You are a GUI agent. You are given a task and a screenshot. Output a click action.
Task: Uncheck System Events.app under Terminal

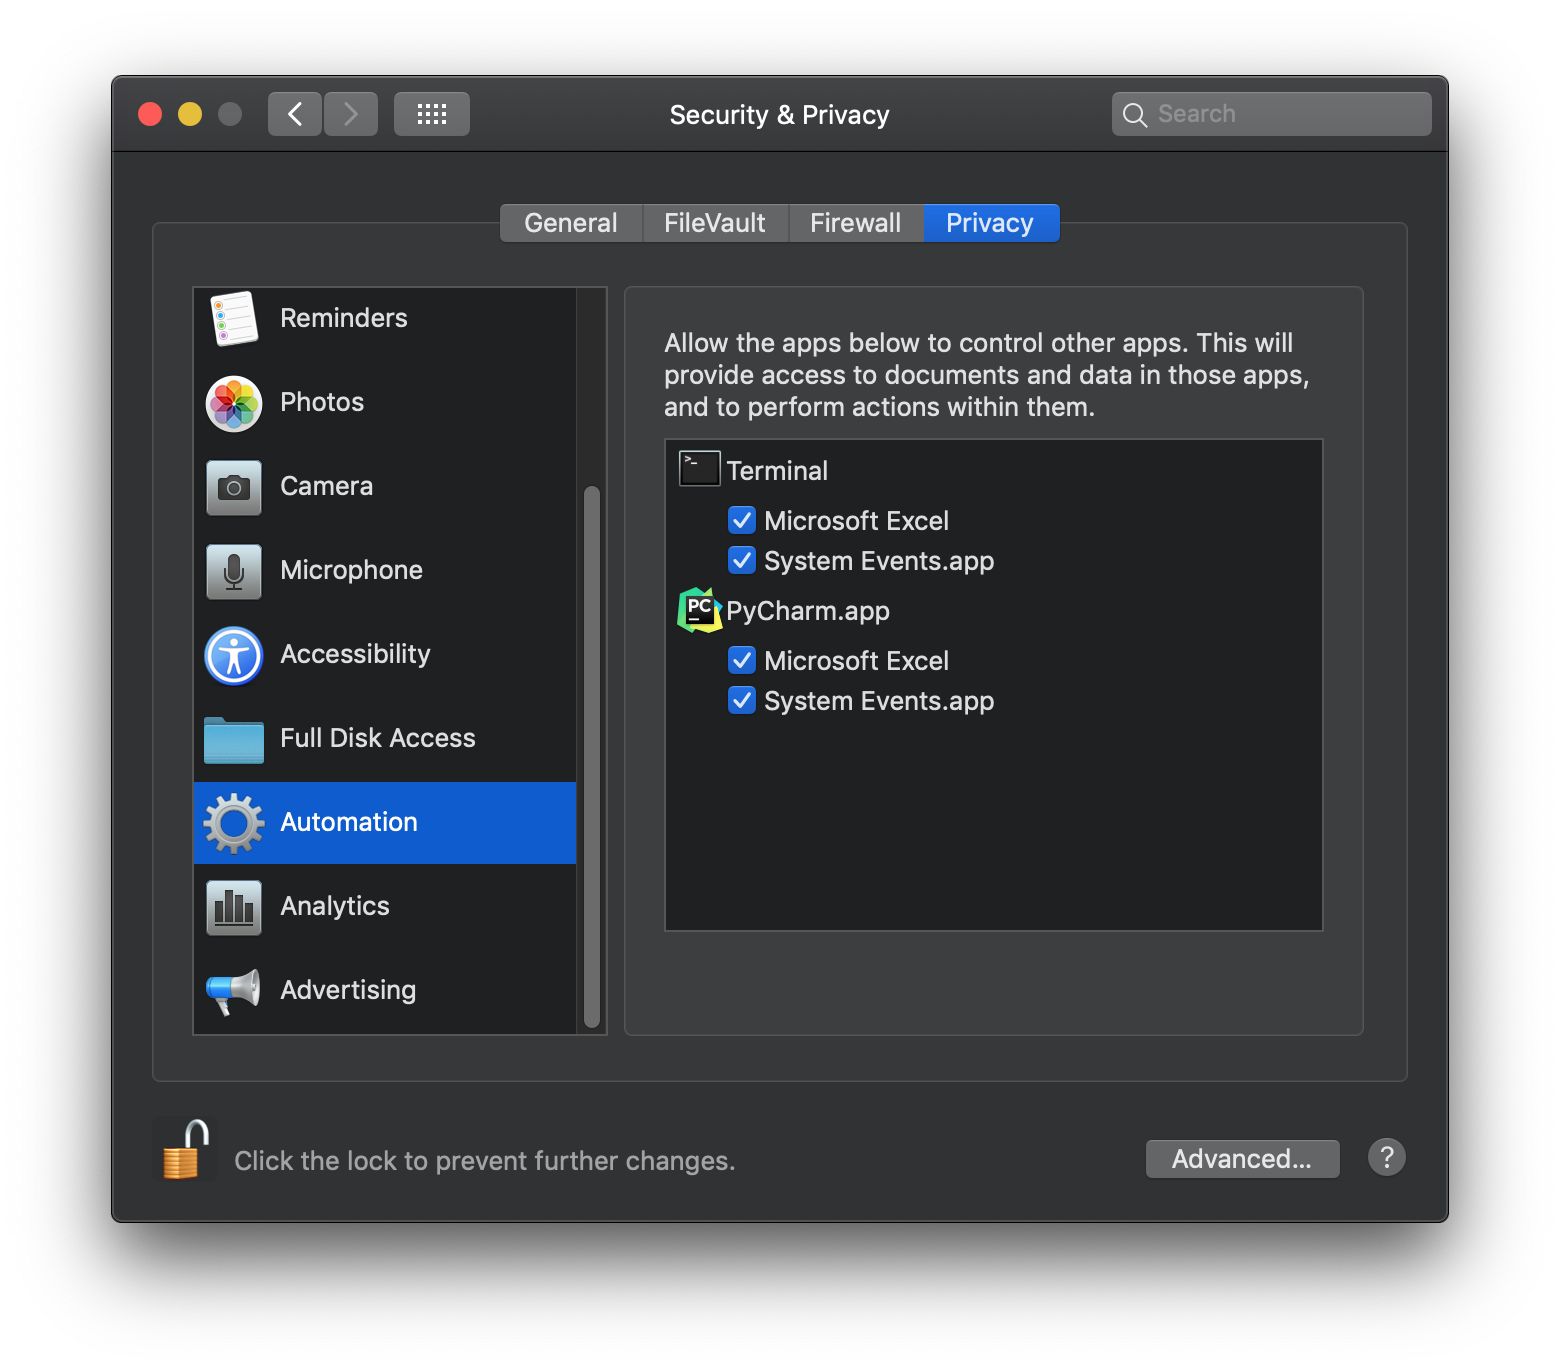(x=742, y=560)
